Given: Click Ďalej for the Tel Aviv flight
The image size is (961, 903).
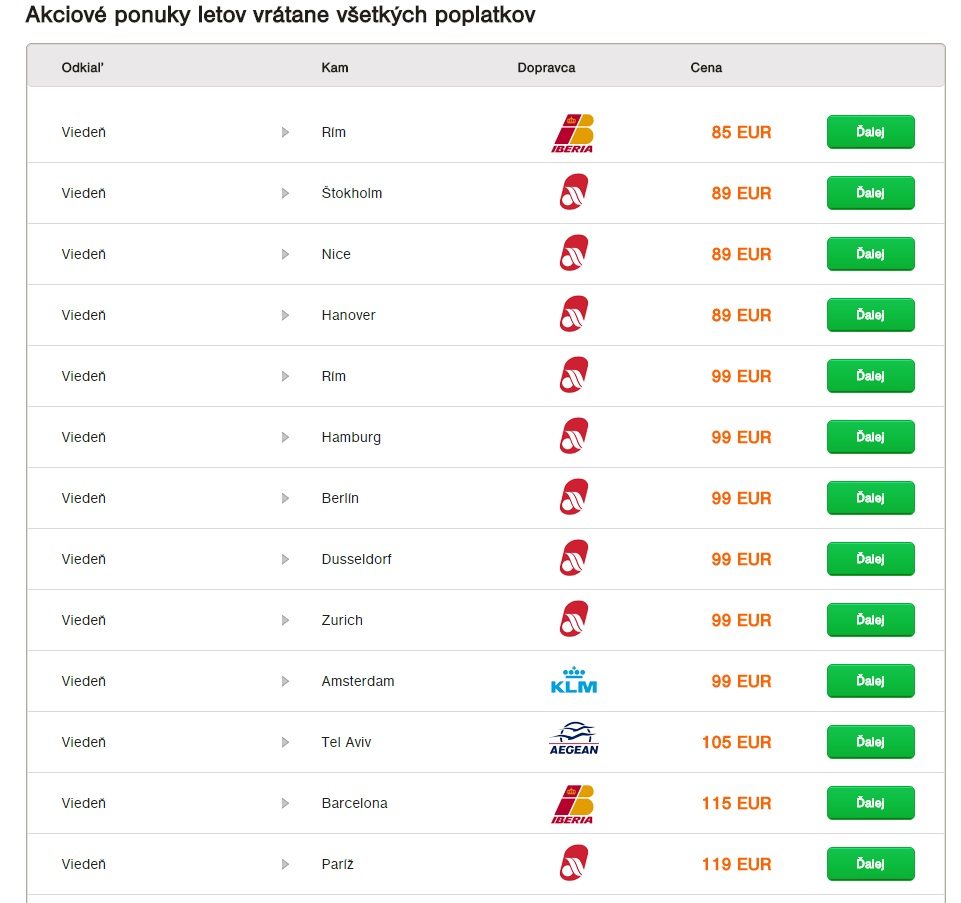Looking at the screenshot, I should pyautogui.click(x=870, y=742).
